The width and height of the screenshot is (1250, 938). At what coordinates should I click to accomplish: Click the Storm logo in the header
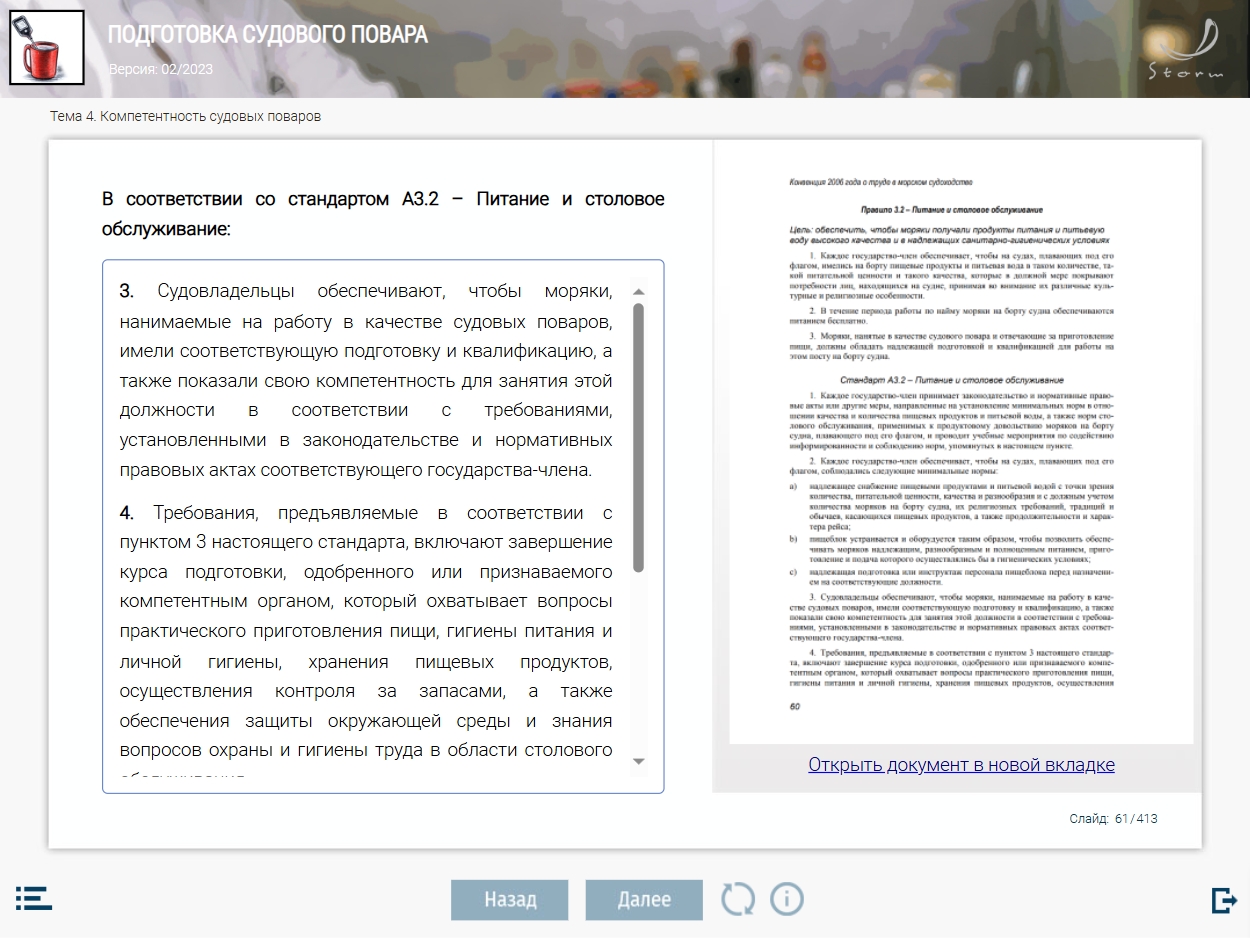[x=1185, y=52]
